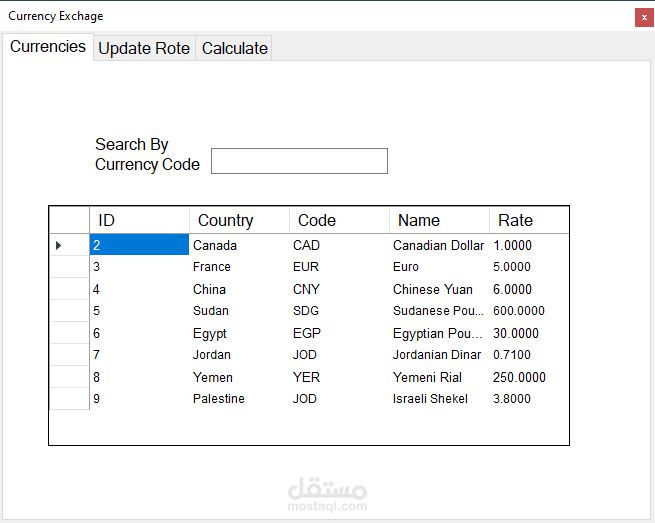Select the Sudanese Pound name cell
Image resolution: width=655 pixels, height=523 pixels.
(x=438, y=311)
